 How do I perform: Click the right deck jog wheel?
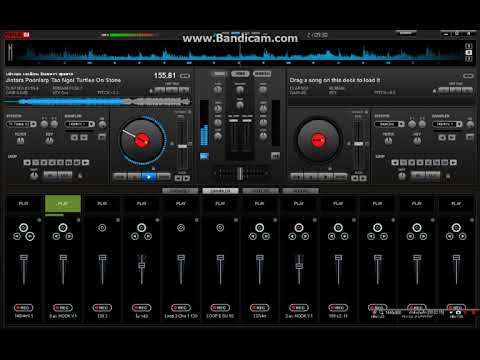(318, 140)
